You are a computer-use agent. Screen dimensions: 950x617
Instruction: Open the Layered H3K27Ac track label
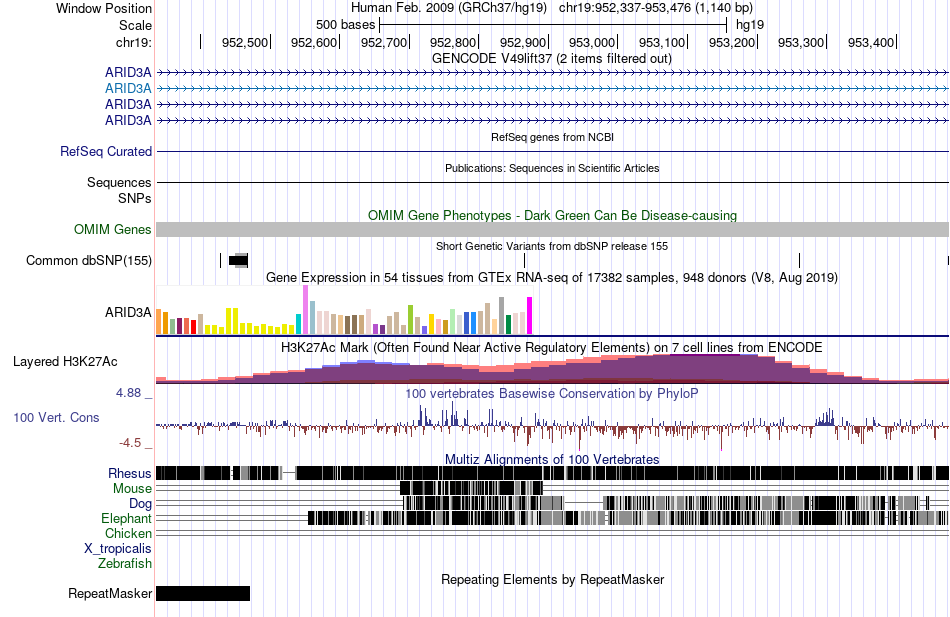click(65, 361)
